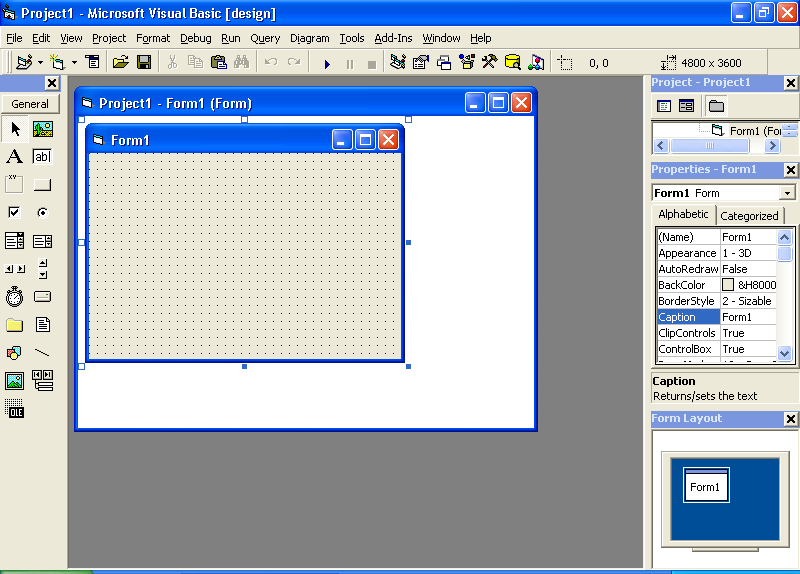Image resolution: width=800 pixels, height=574 pixels.
Task: Select the Image control tool
Action: pyautogui.click(x=15, y=381)
